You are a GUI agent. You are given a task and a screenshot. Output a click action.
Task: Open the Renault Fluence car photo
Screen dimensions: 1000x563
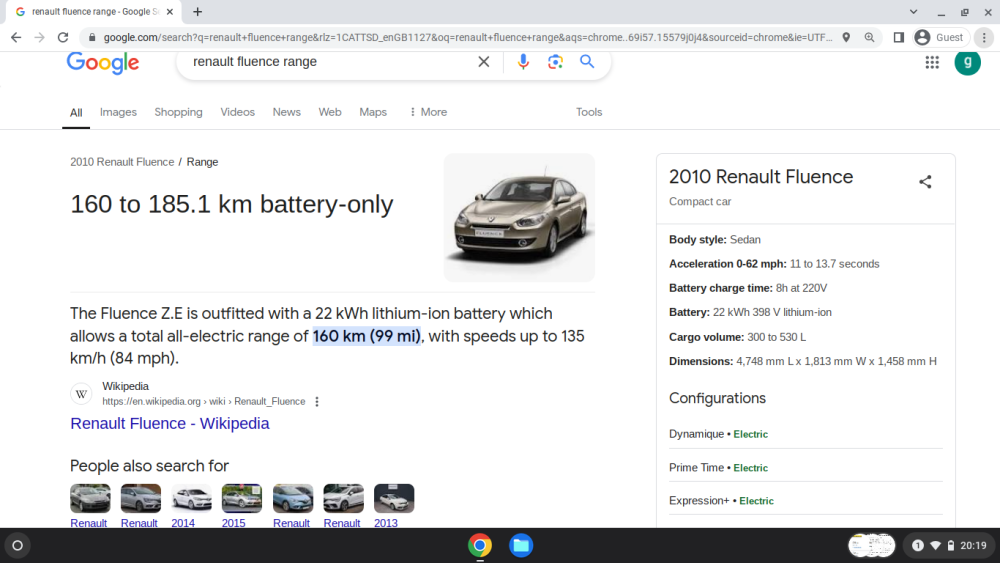pyautogui.click(x=519, y=217)
